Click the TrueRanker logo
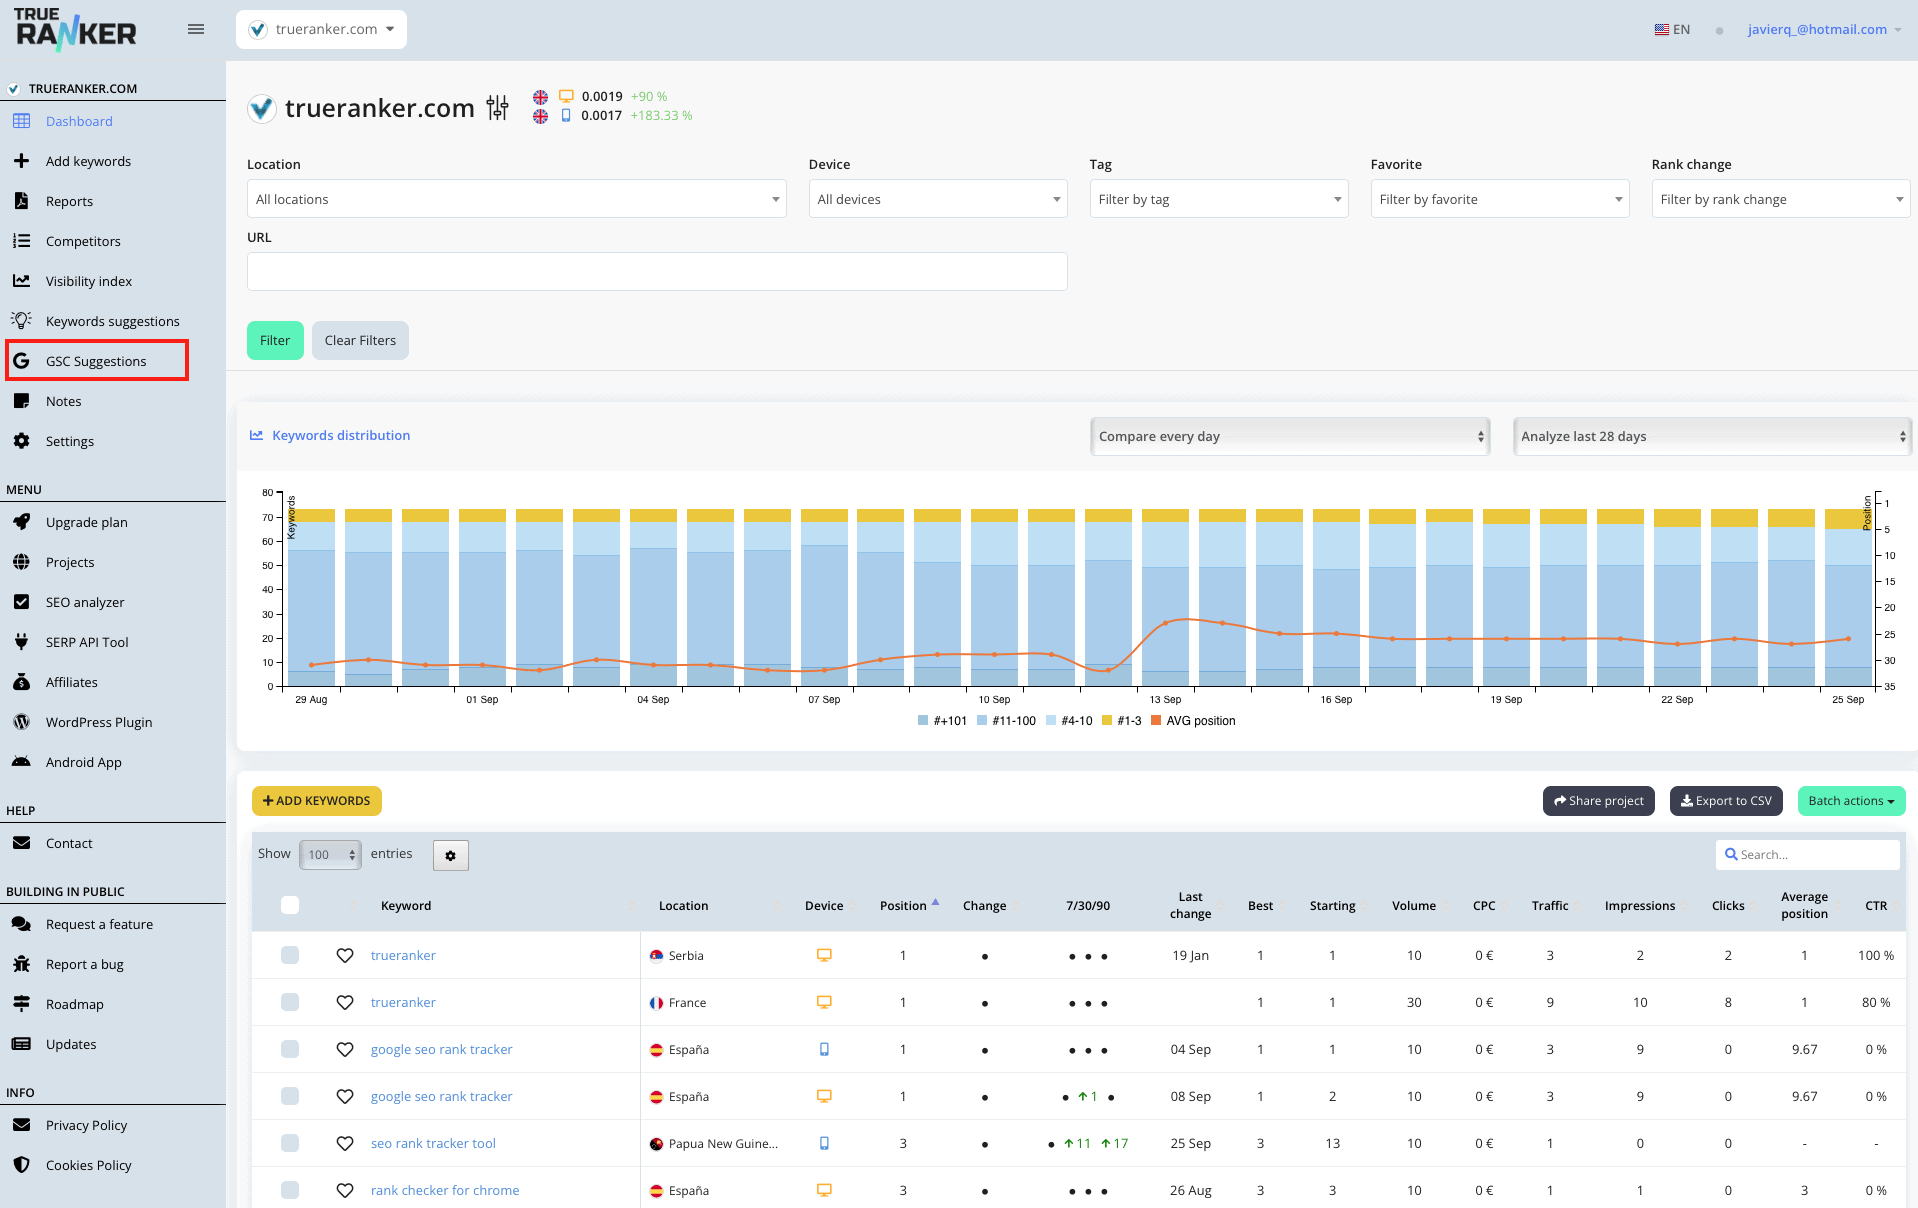The height and width of the screenshot is (1208, 1918). click(x=76, y=29)
